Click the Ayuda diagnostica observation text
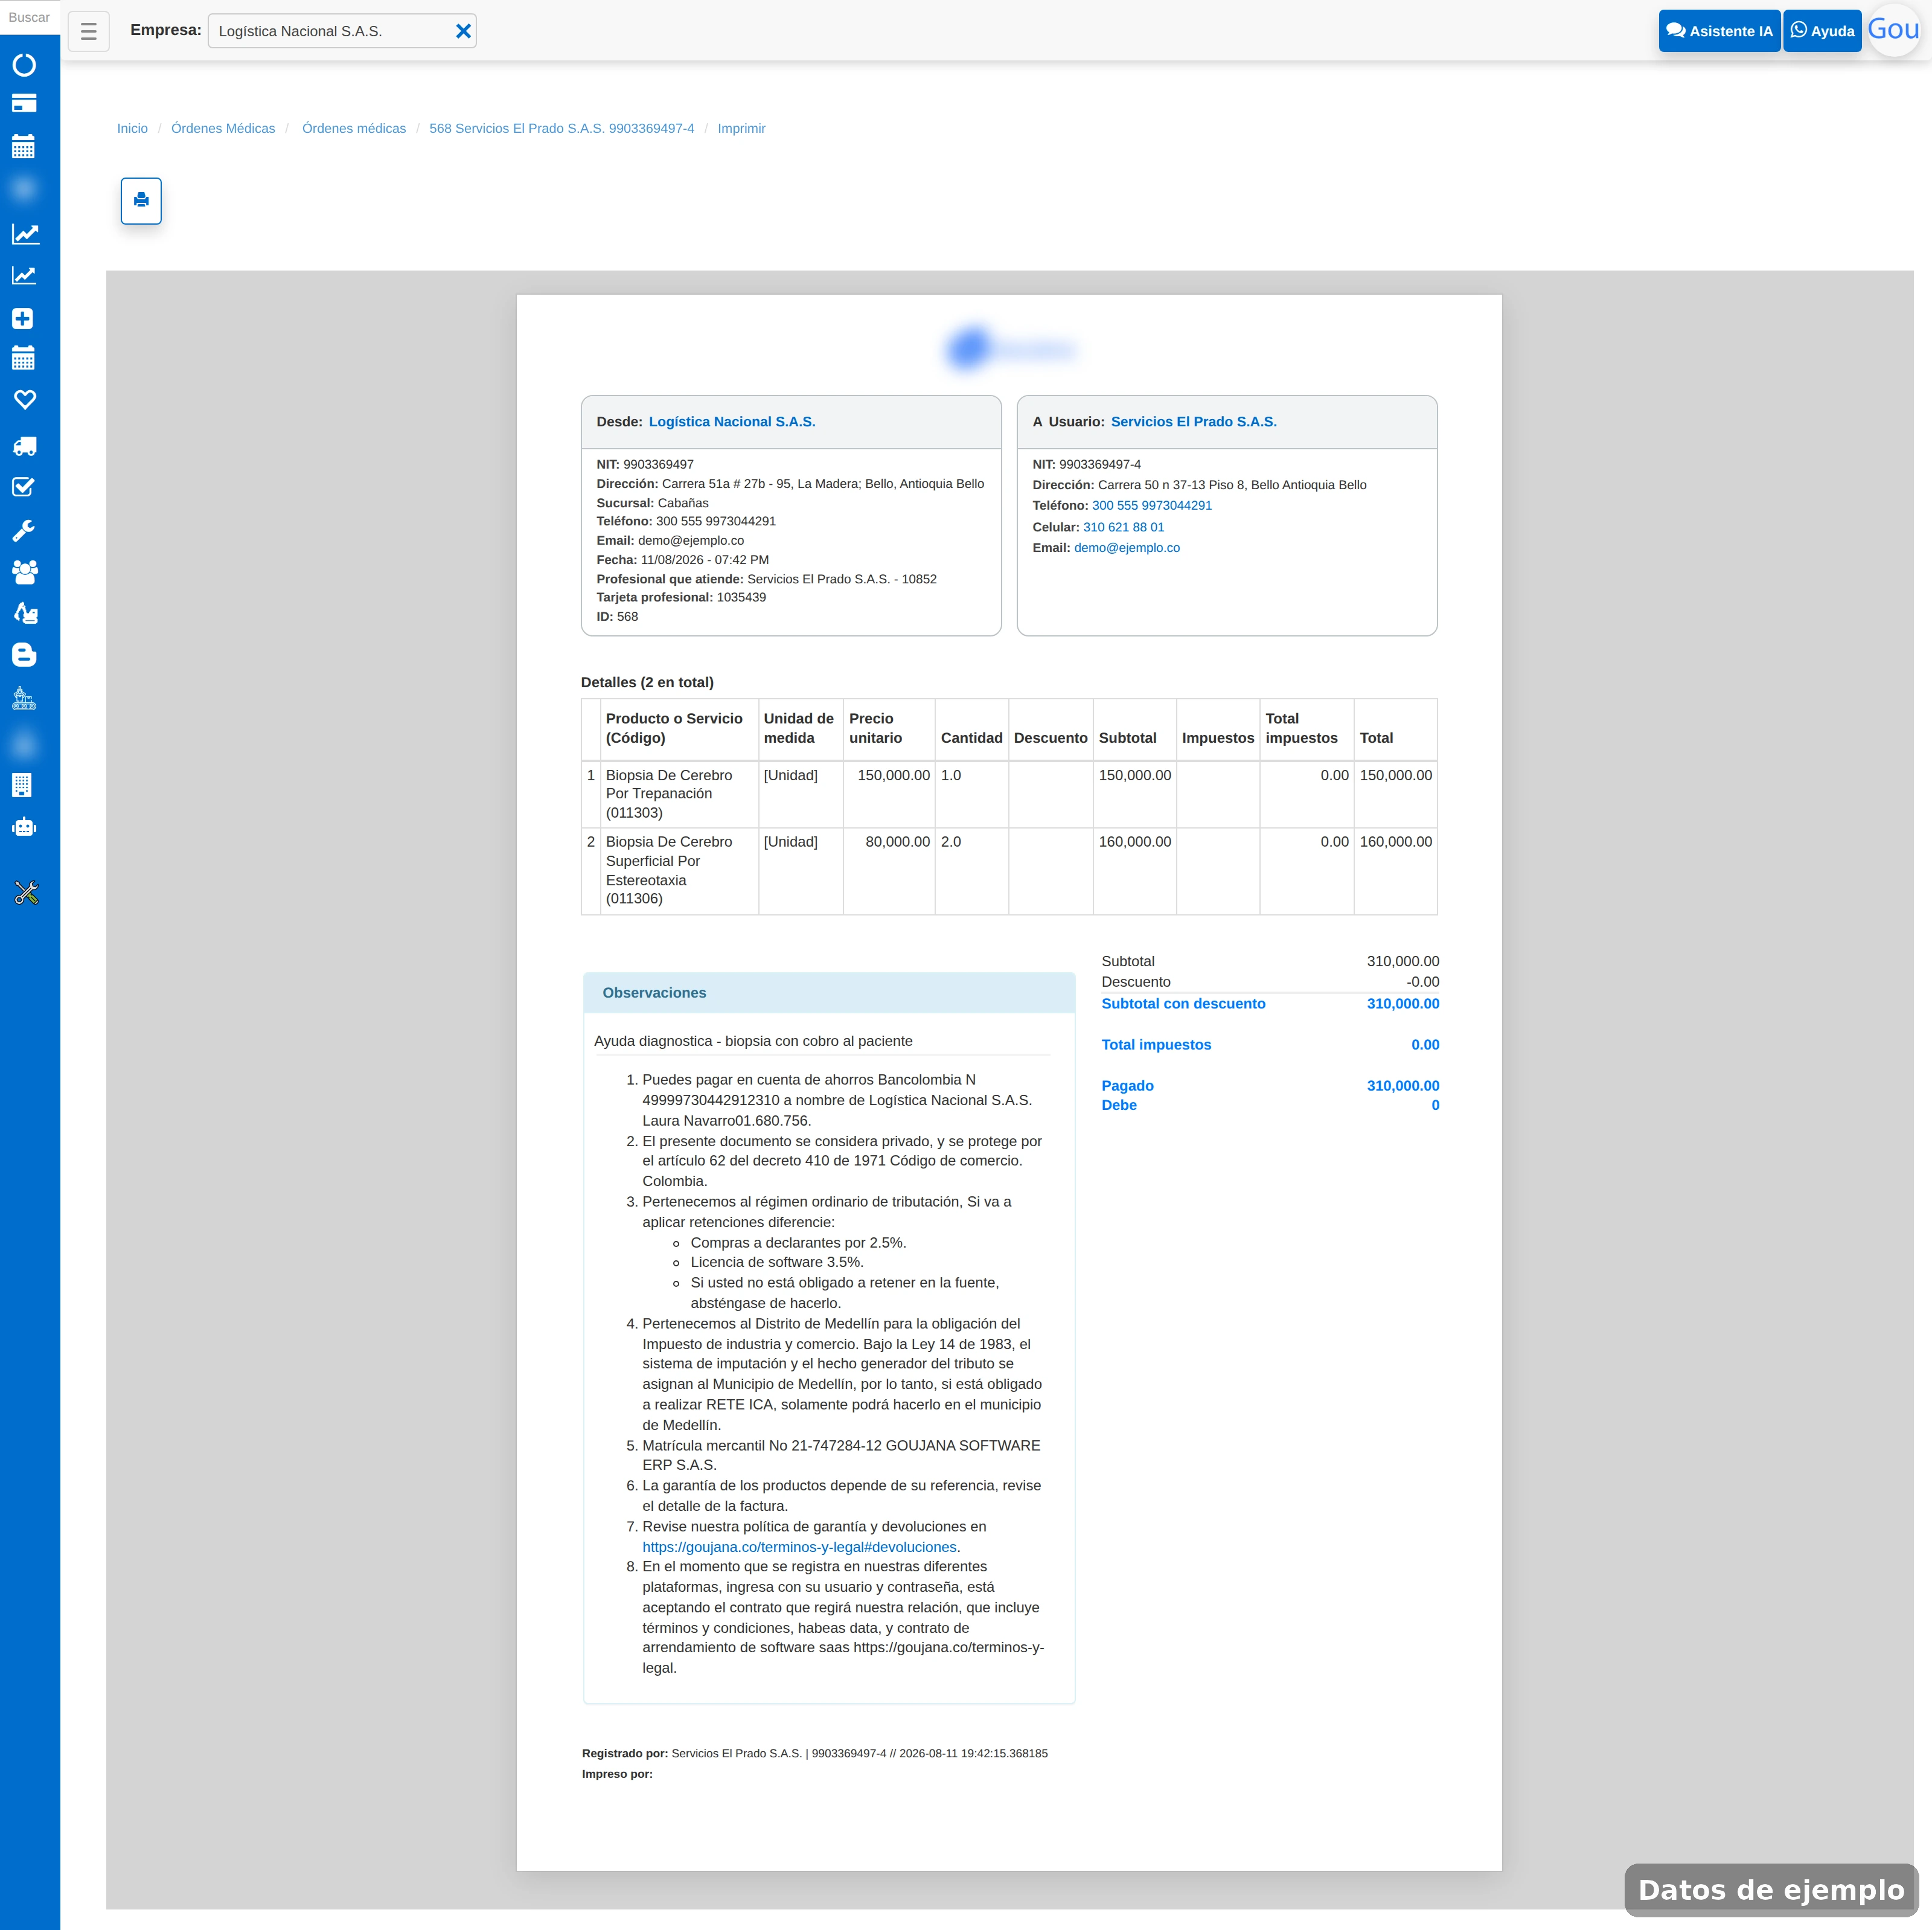 pyautogui.click(x=753, y=1041)
